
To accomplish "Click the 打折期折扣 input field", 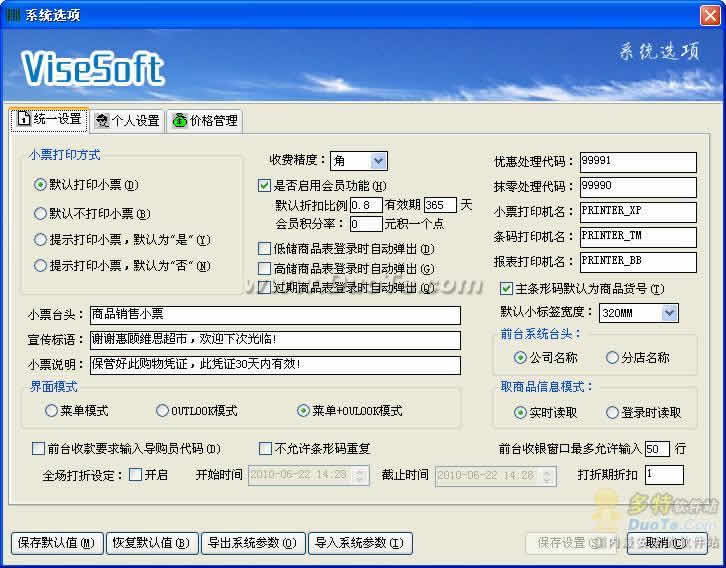I will (x=664, y=475).
